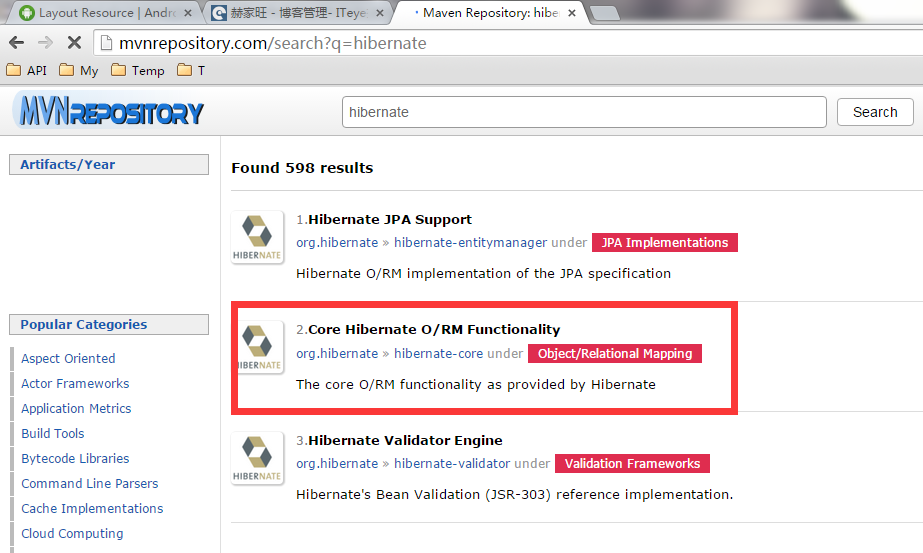Close the Layout Resource tab

click(188, 13)
